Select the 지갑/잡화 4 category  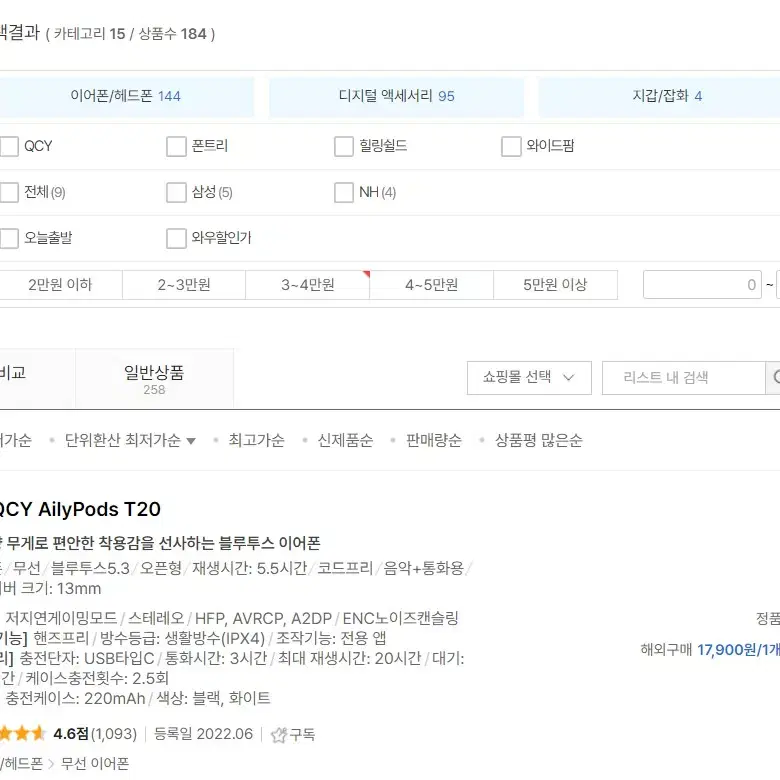[660, 97]
